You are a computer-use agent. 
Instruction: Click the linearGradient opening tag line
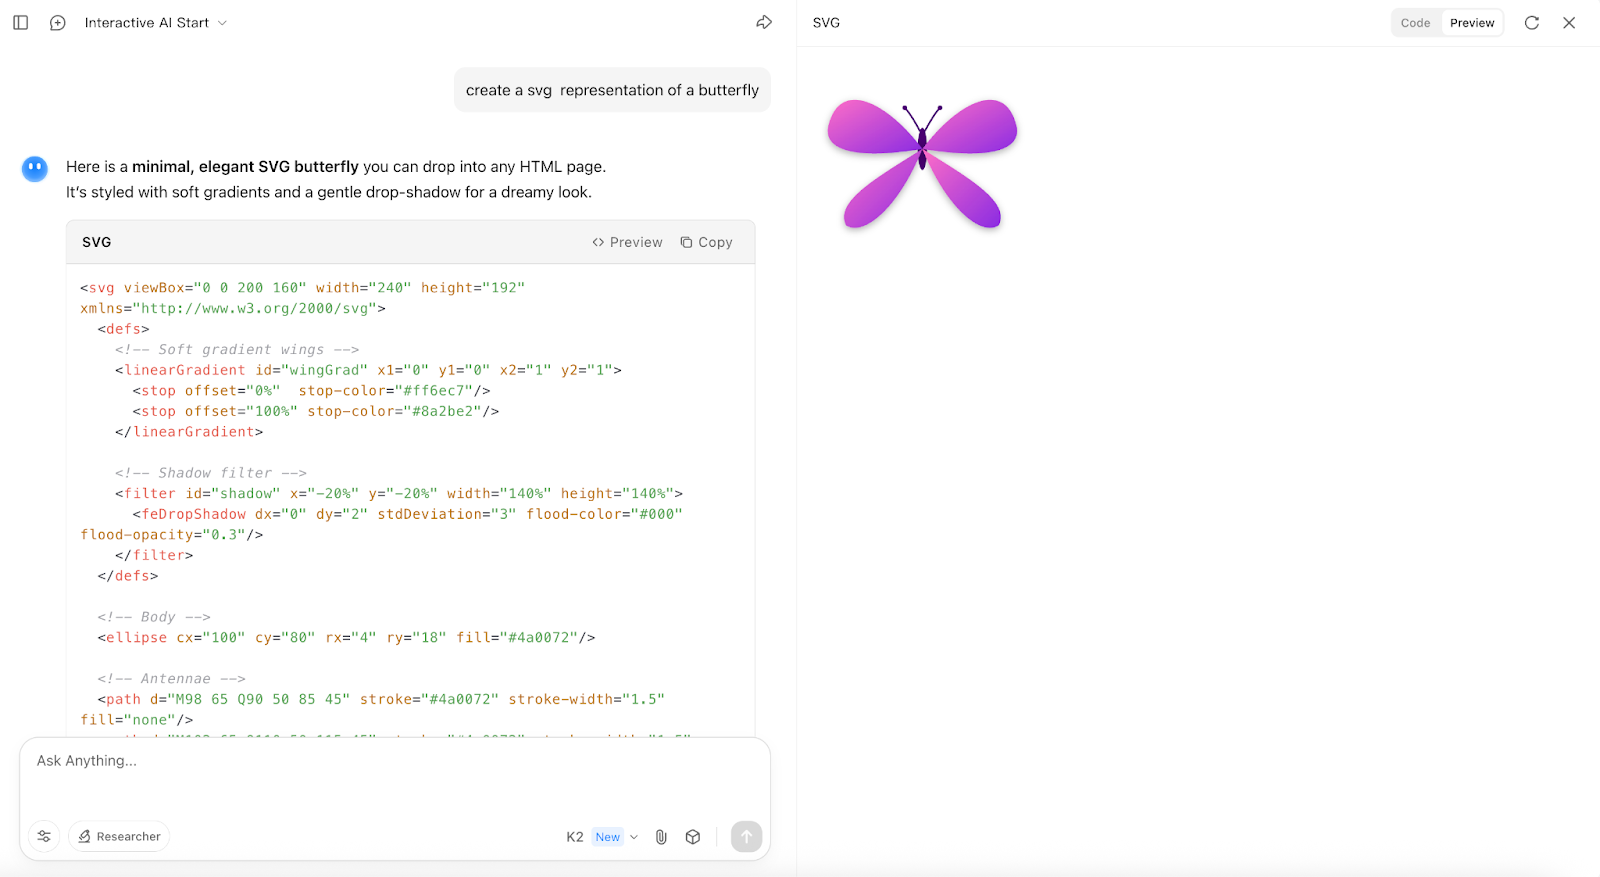(368, 370)
